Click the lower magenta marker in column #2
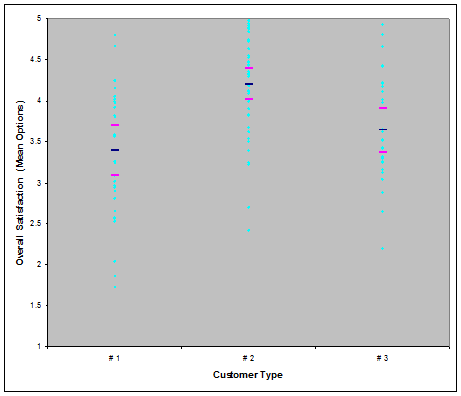461x396 pixels. click(249, 99)
